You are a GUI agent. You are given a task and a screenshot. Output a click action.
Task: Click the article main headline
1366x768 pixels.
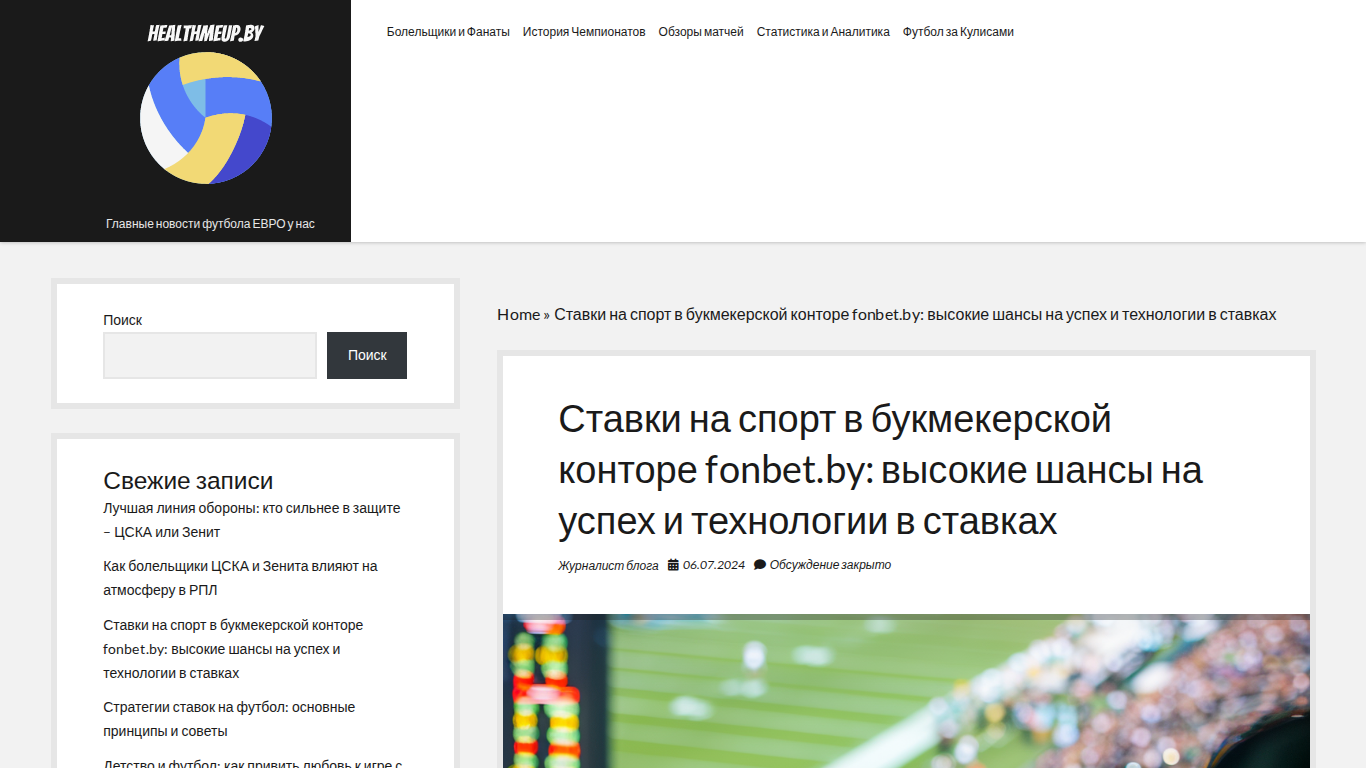coord(880,470)
